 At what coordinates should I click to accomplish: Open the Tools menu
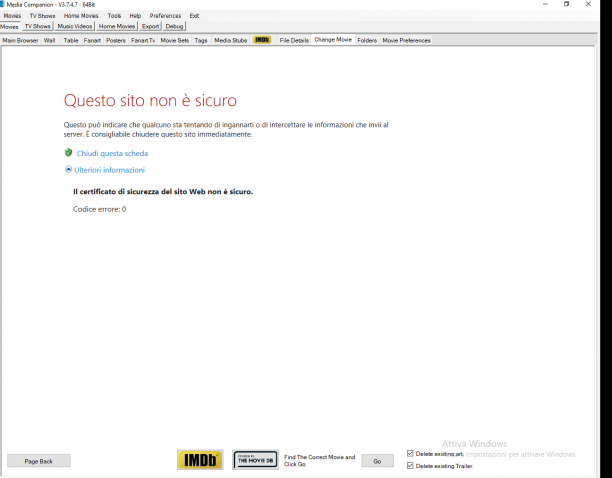114,16
